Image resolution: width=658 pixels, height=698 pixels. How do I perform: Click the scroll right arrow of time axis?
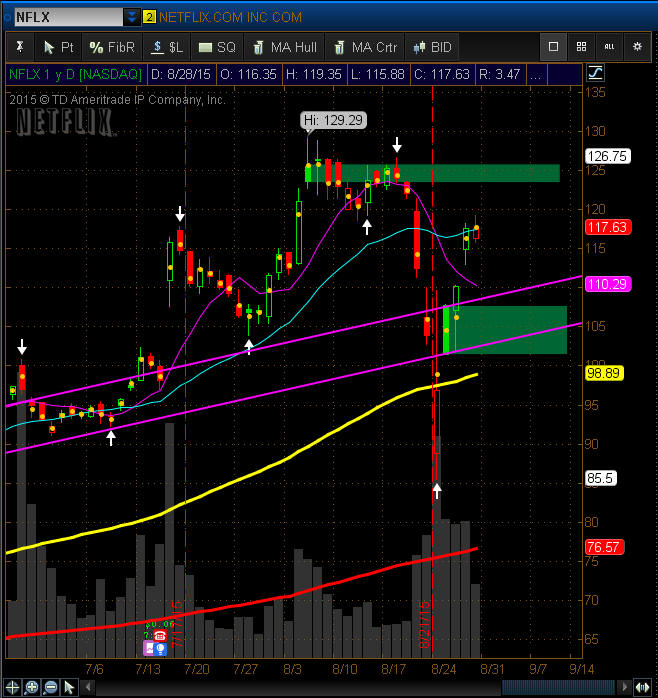(624, 687)
